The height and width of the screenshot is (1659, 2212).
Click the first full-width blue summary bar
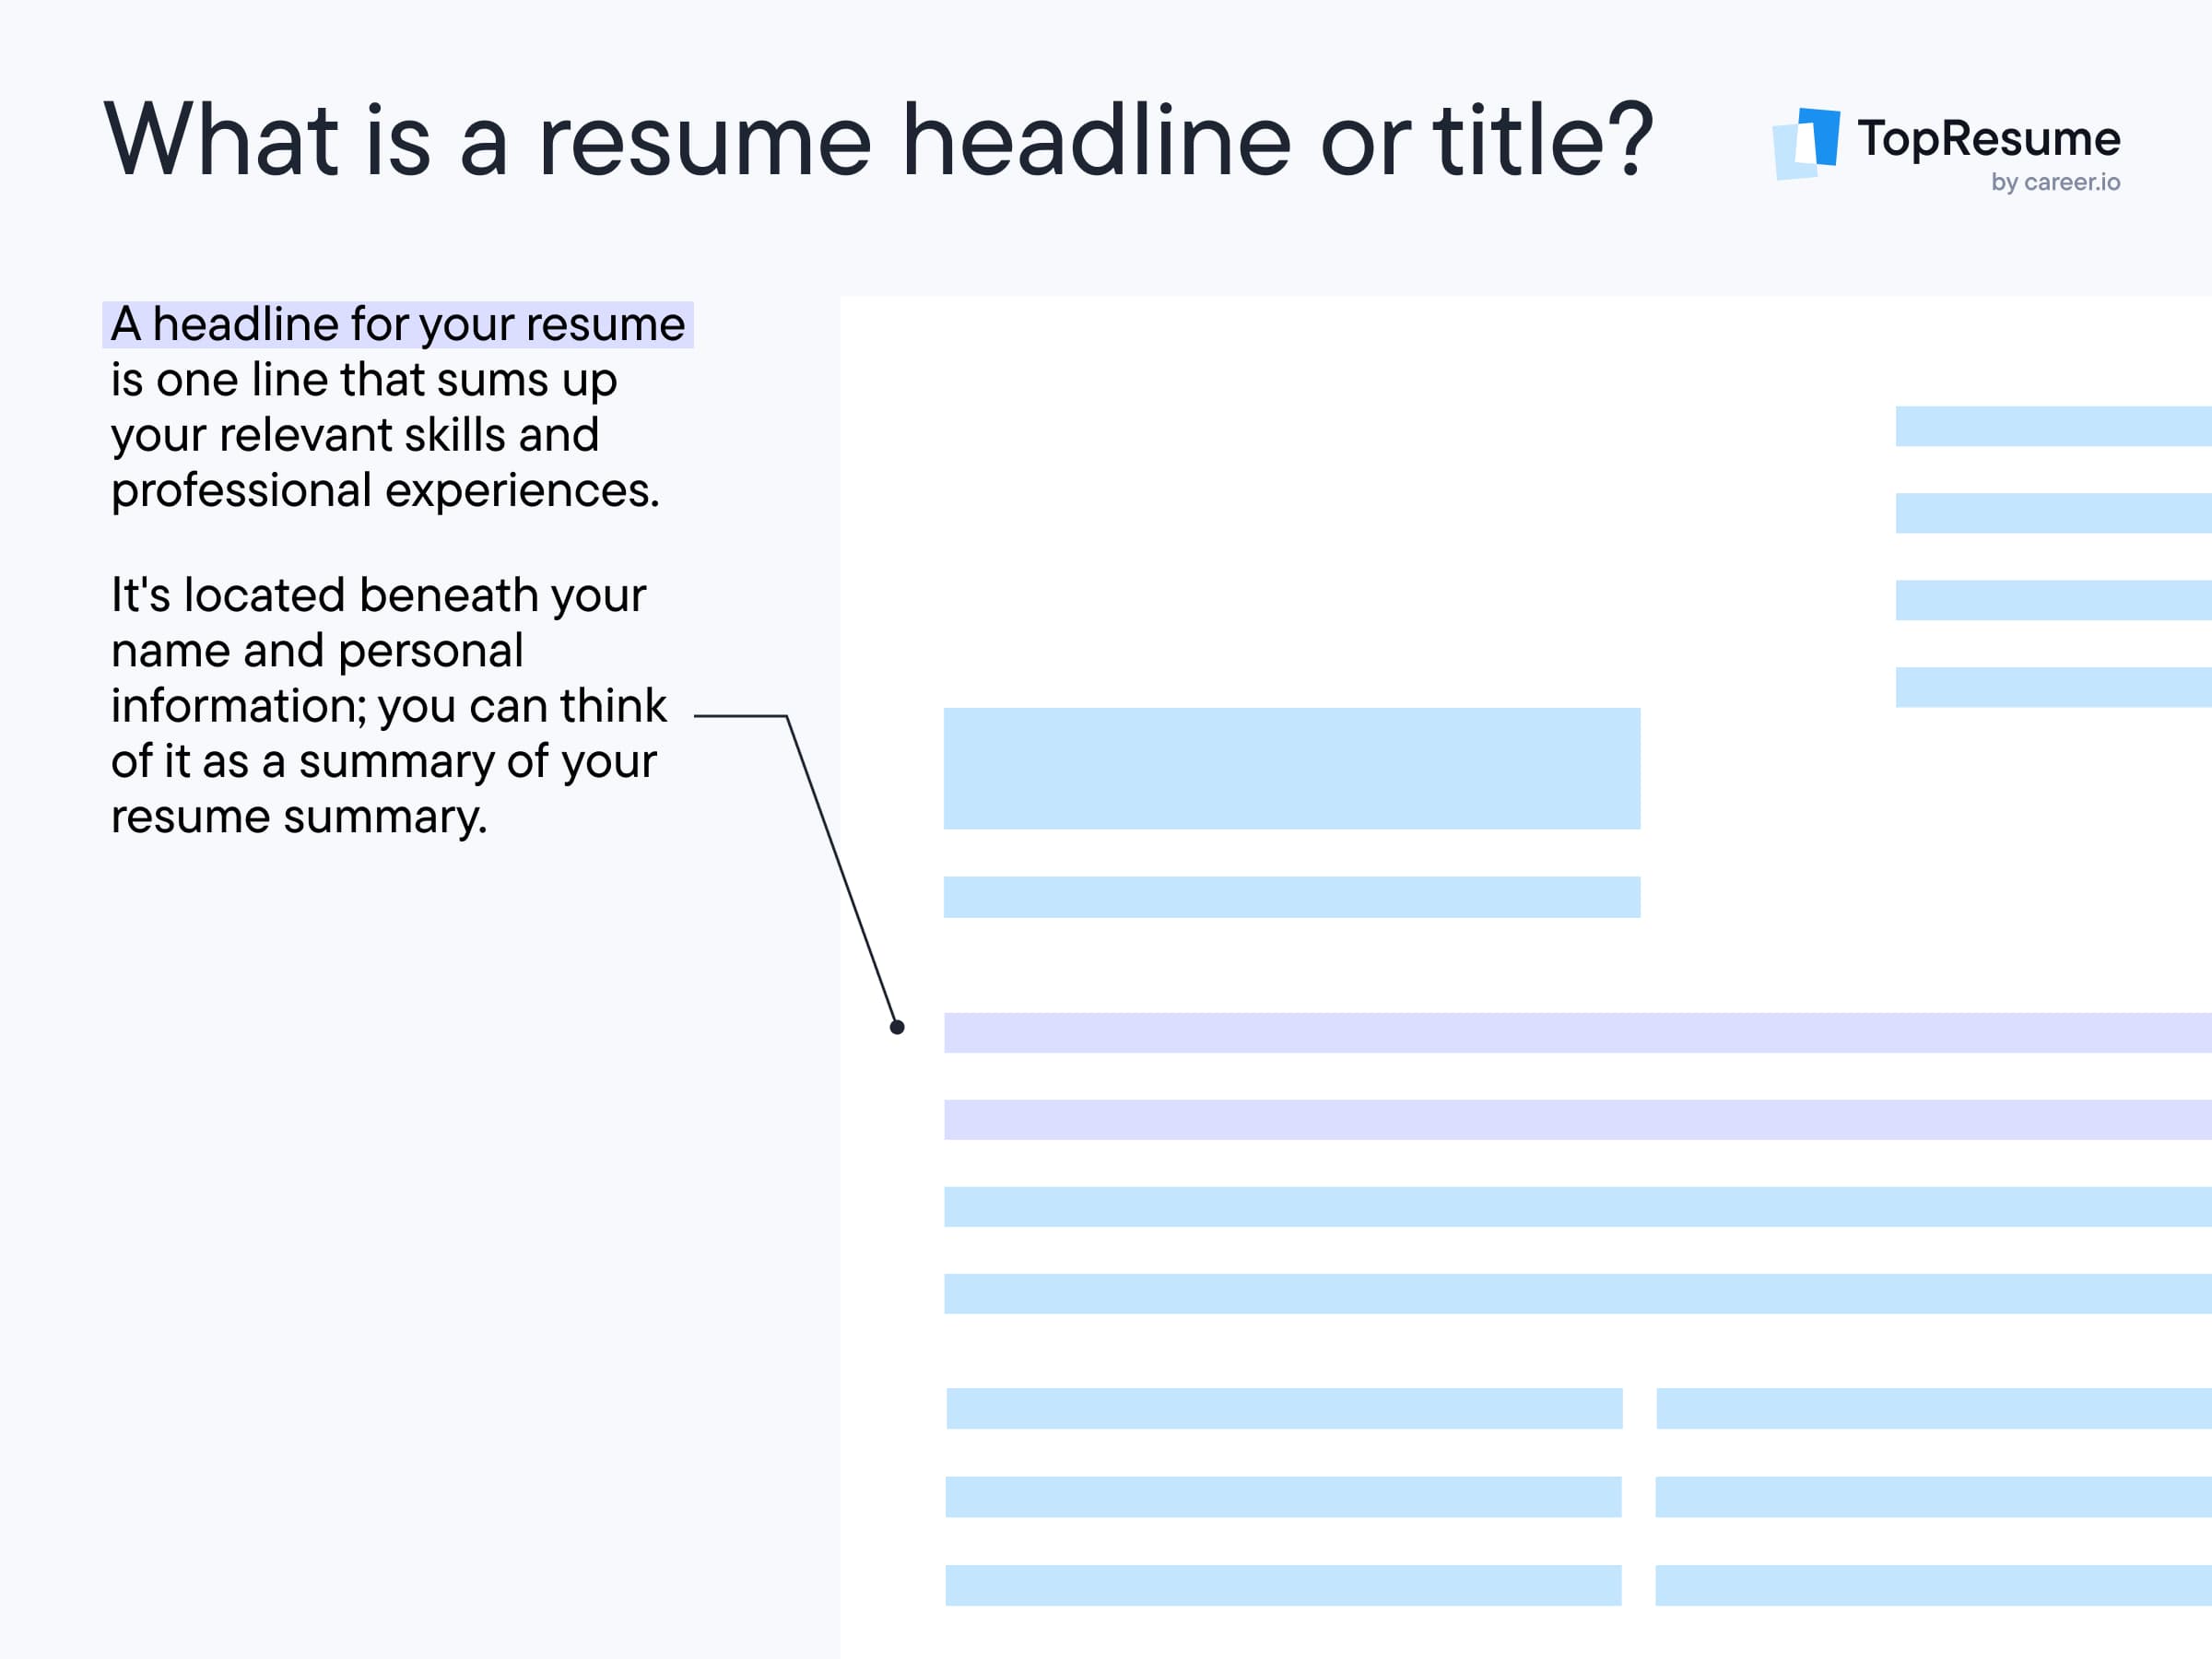1576,1206
